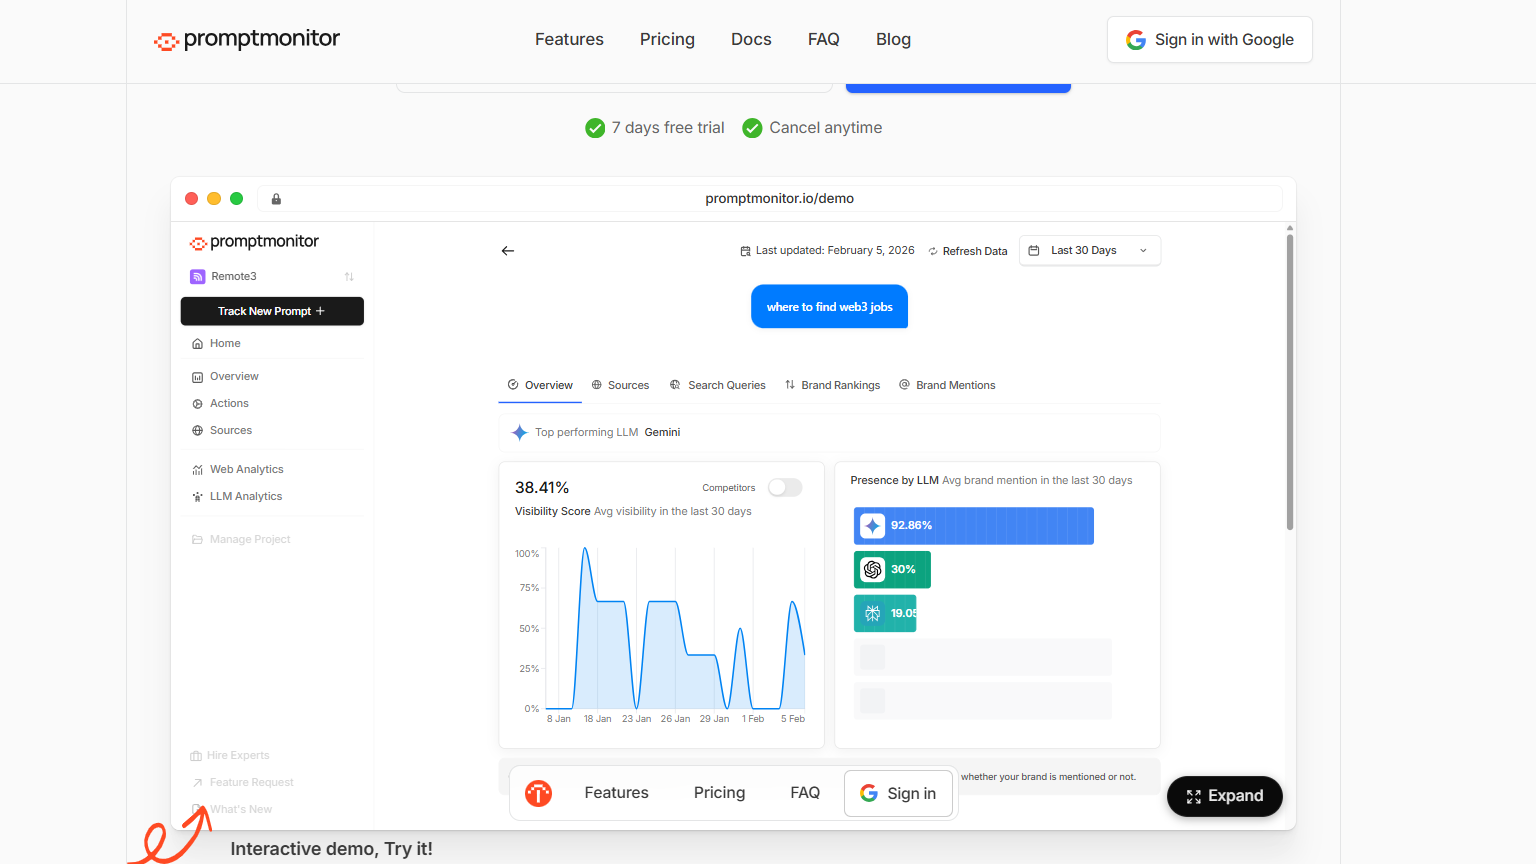
Task: Click the green checkmark beside 7 days free trial
Action: click(x=595, y=128)
